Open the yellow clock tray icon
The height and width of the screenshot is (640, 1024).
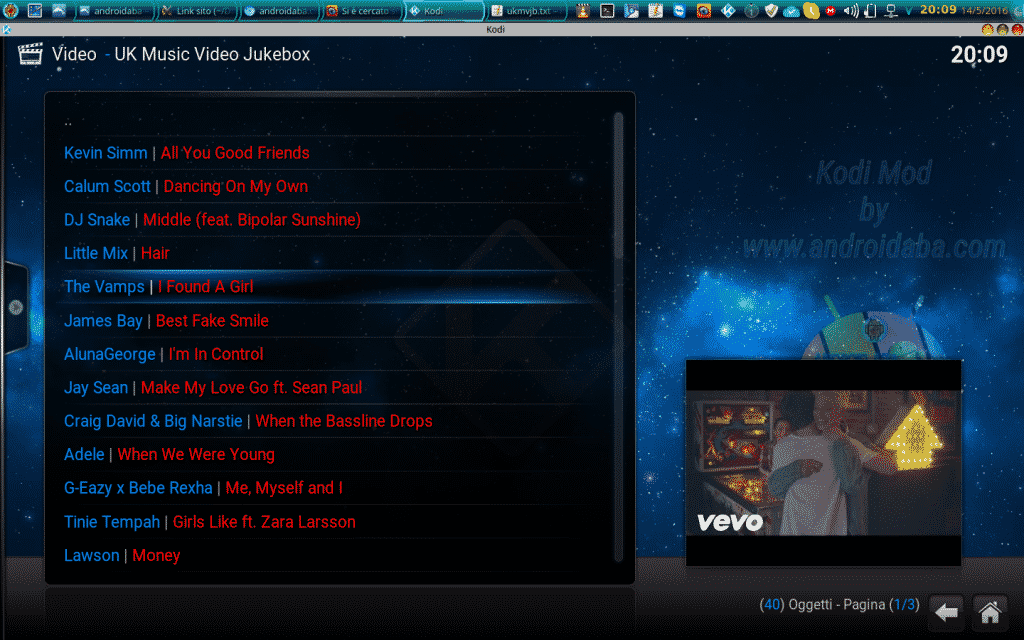tap(811, 10)
